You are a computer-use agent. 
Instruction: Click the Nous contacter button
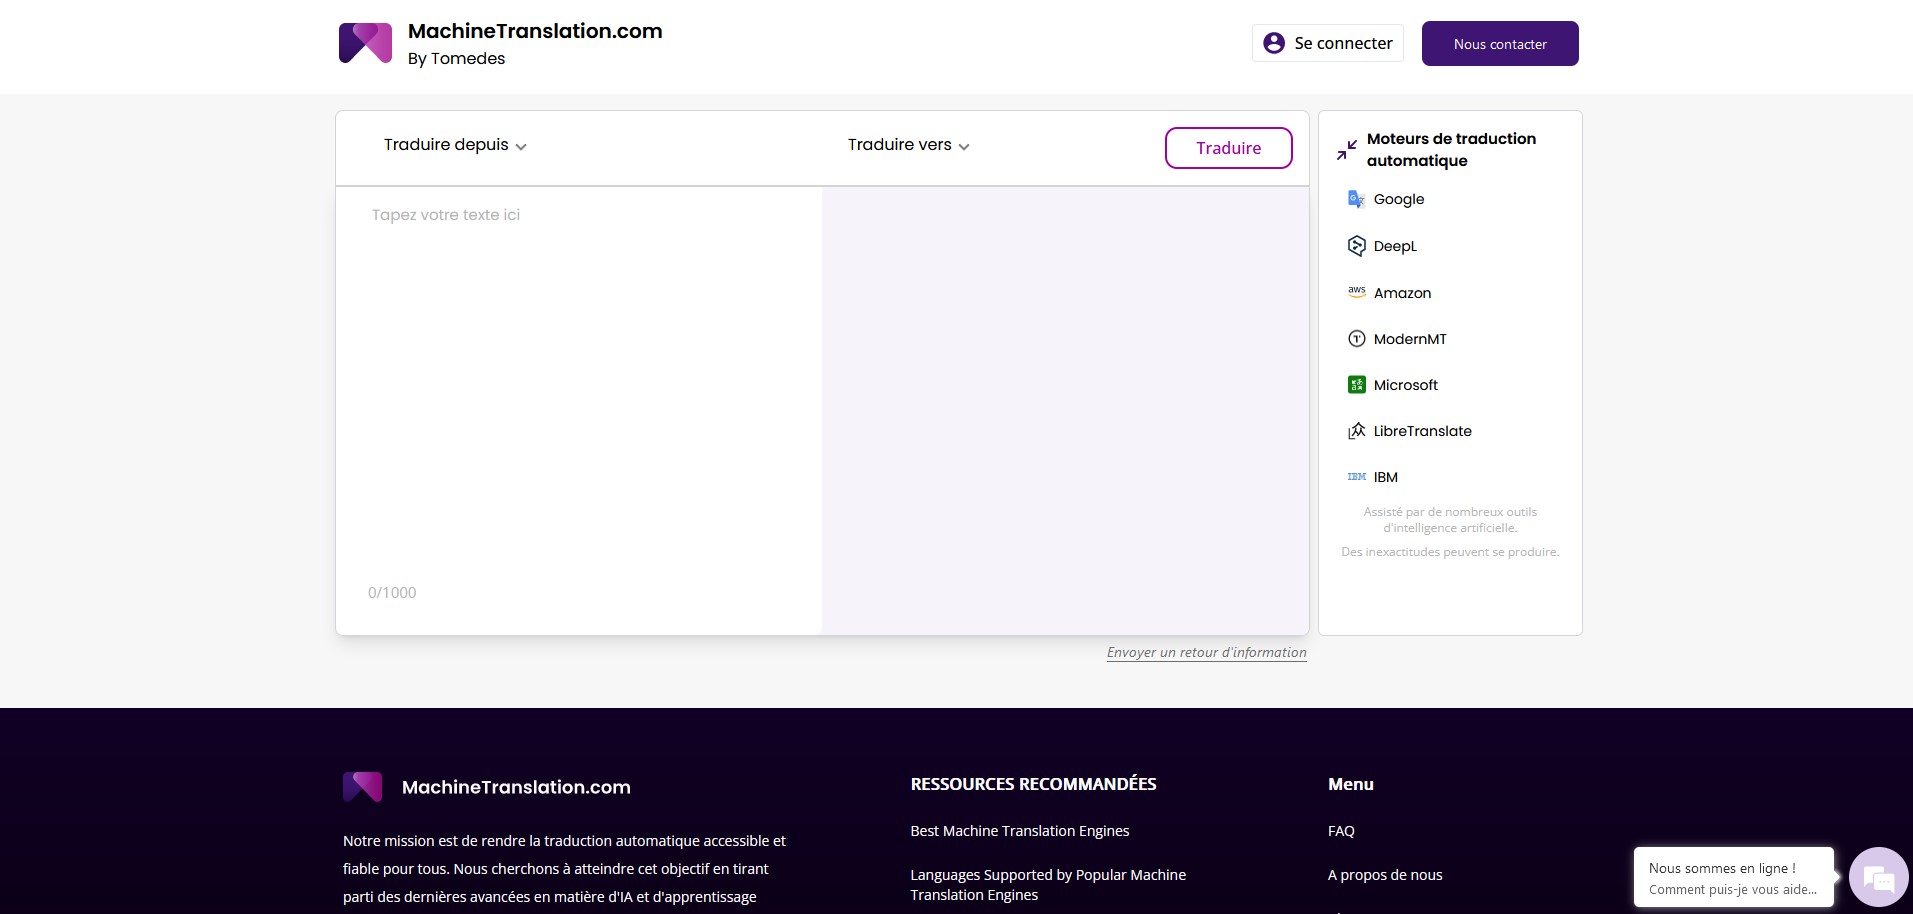tap(1500, 44)
